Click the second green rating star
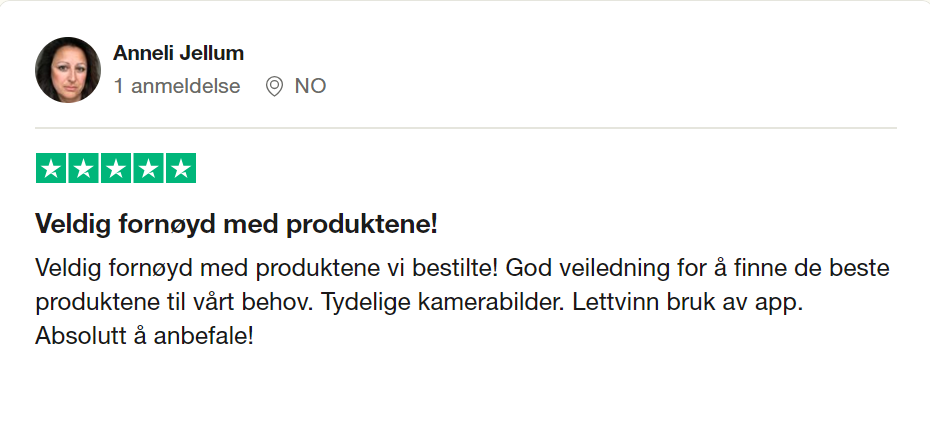This screenshot has width=930, height=430. tap(83, 169)
